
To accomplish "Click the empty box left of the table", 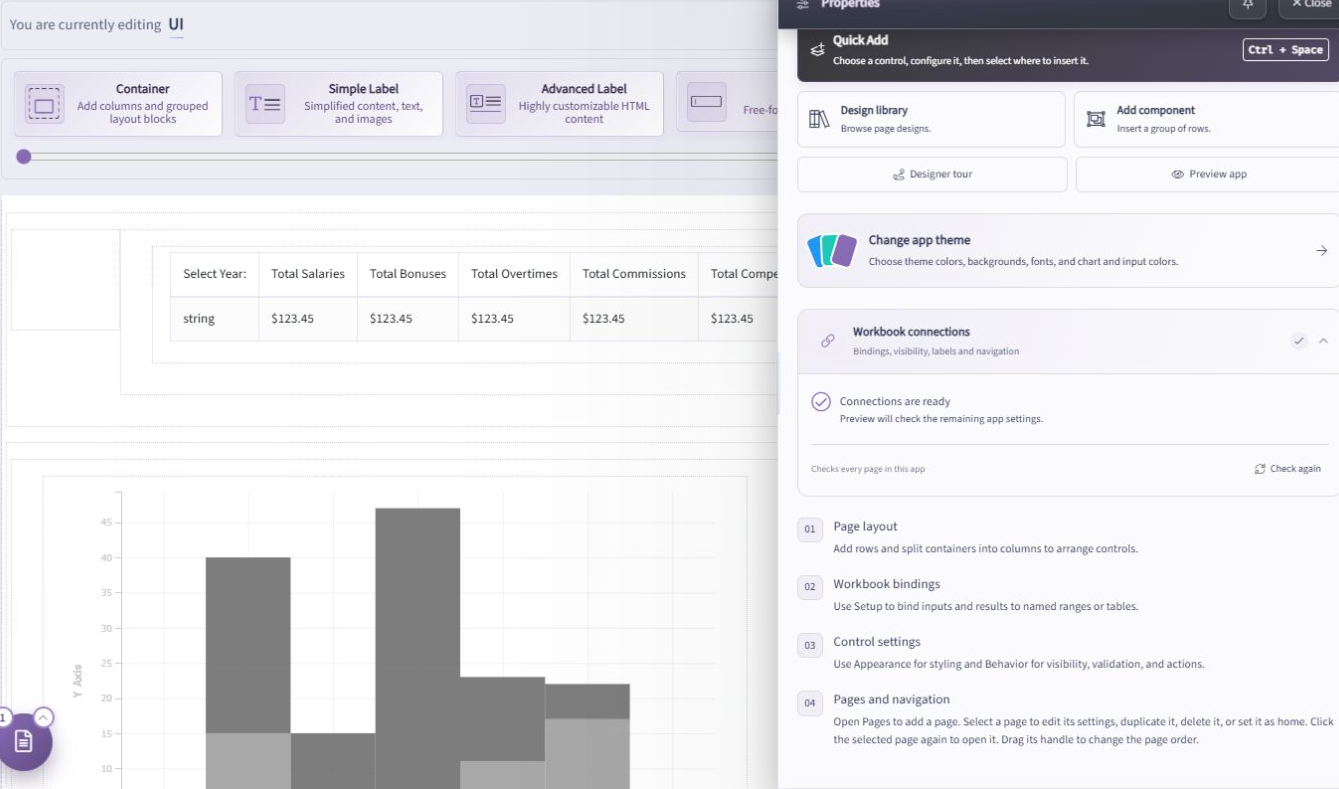I will [x=65, y=280].
